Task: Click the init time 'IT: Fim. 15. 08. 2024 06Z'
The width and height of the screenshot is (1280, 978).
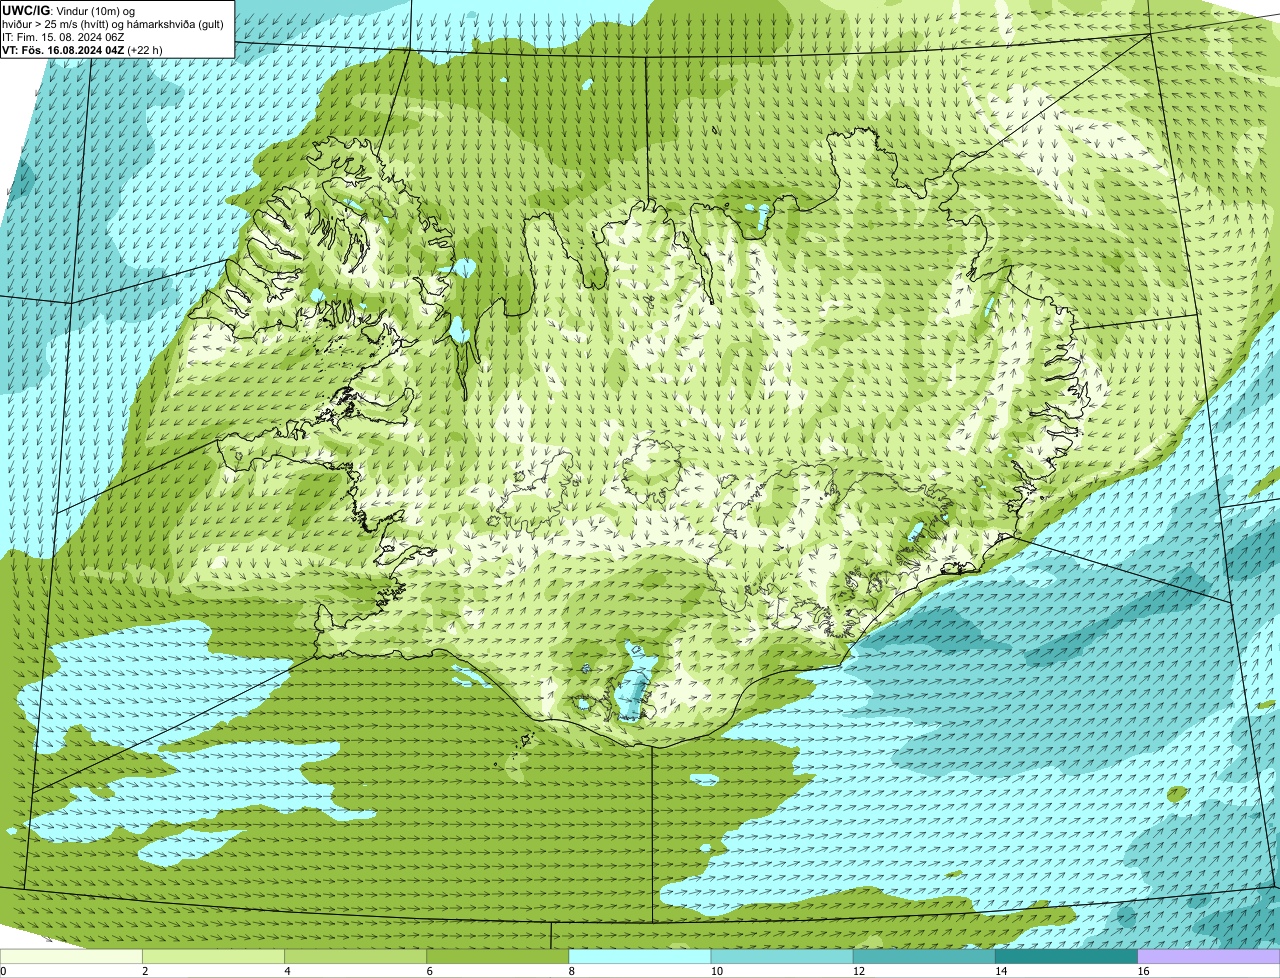Action: click(x=63, y=37)
